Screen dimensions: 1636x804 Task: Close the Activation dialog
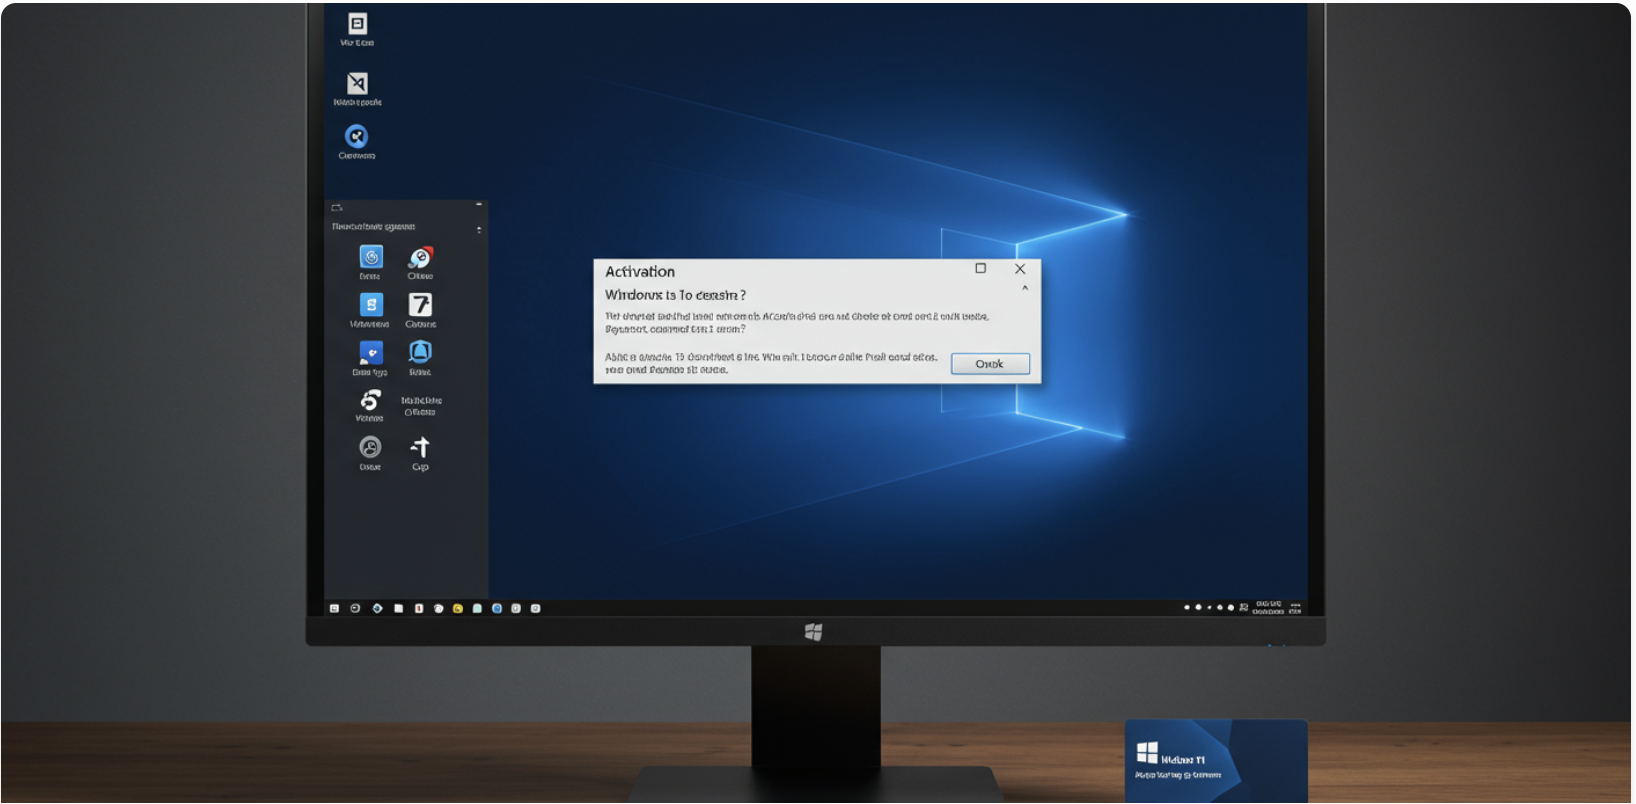(1020, 269)
